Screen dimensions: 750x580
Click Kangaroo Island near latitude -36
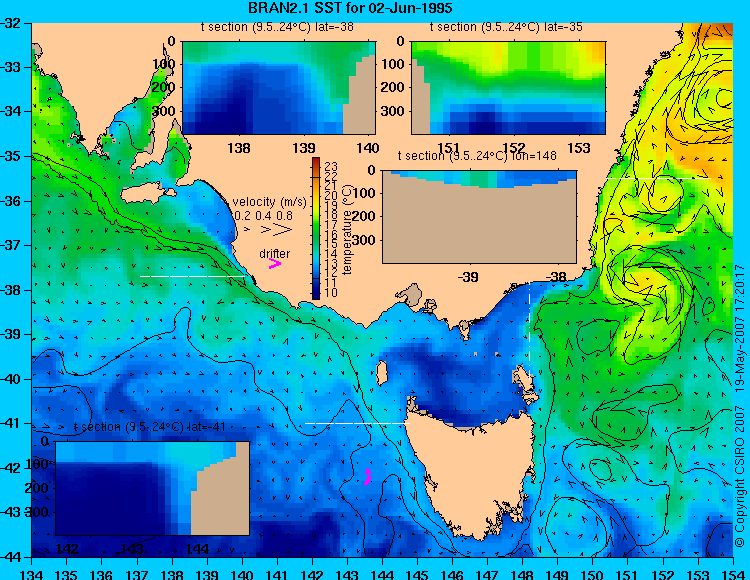(147, 194)
